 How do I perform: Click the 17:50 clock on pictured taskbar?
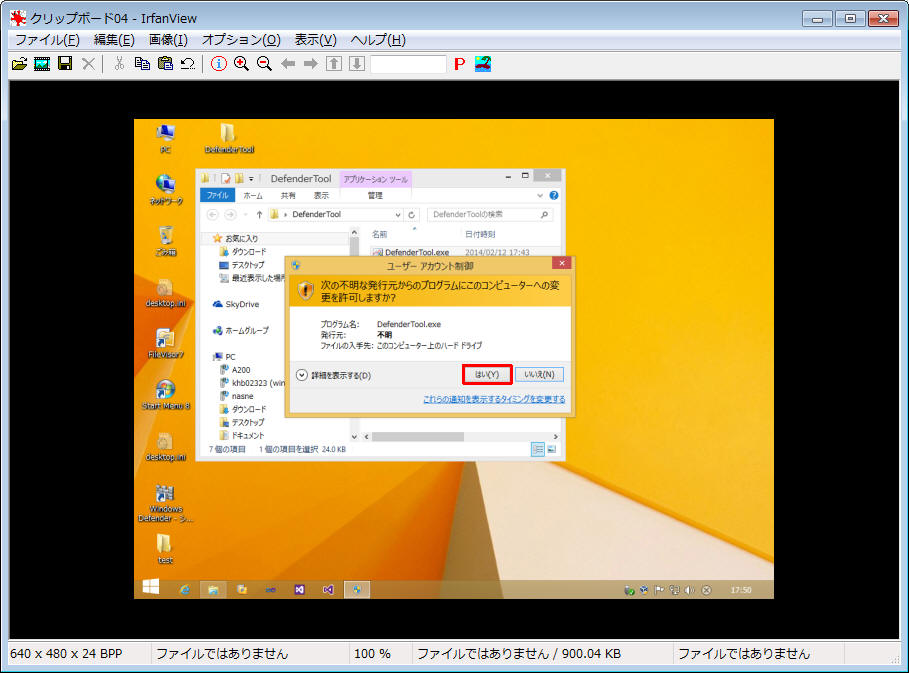(741, 590)
